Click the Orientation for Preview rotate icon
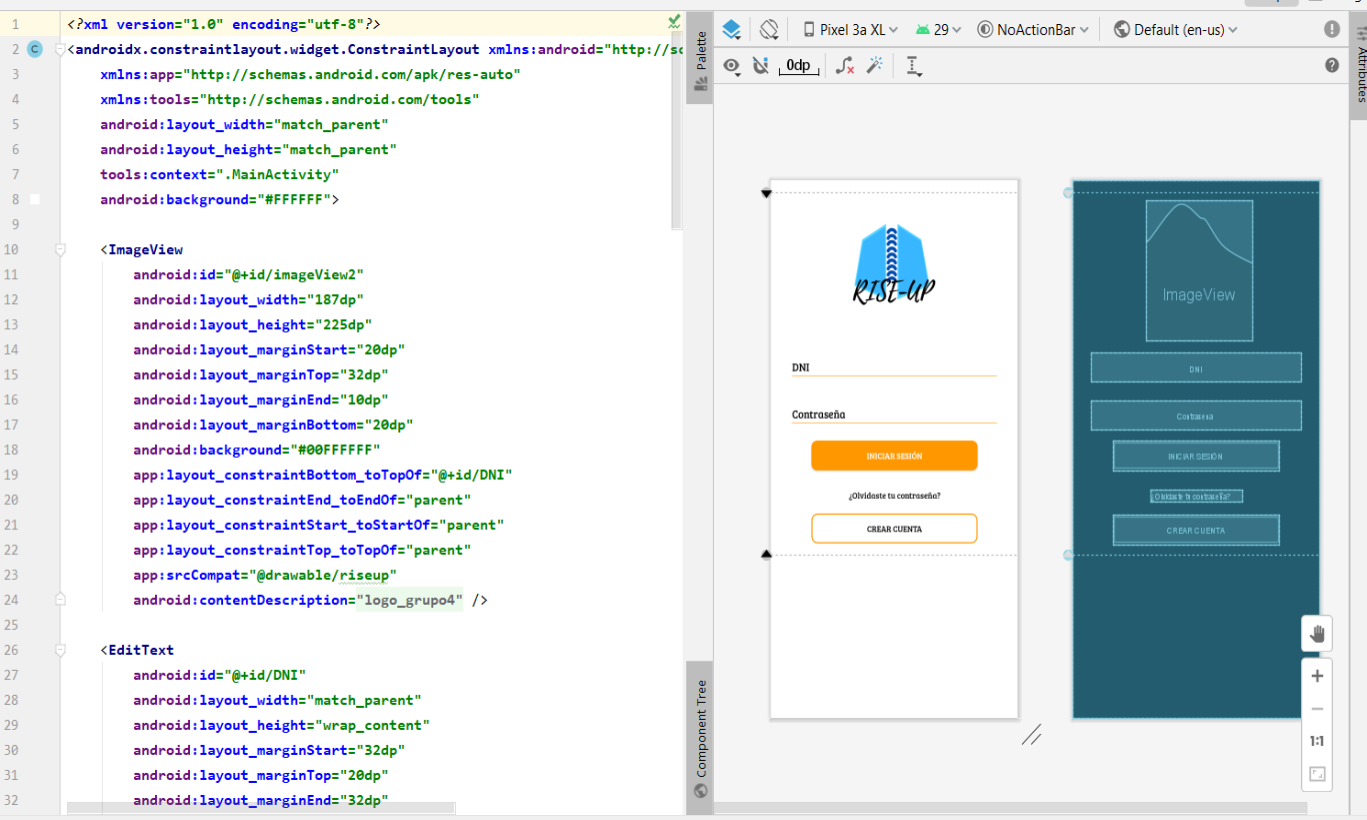This screenshot has width=1367, height=820. tap(768, 30)
